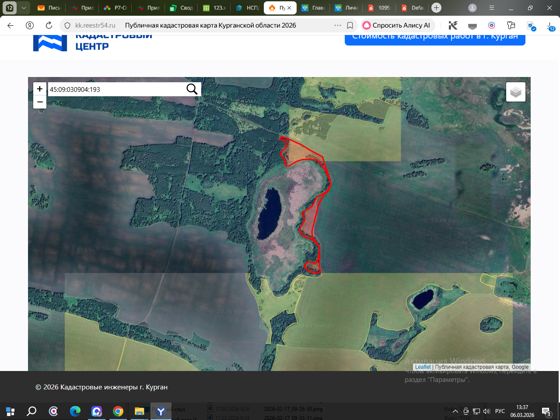Open Windows search from the taskbar

[32, 411]
